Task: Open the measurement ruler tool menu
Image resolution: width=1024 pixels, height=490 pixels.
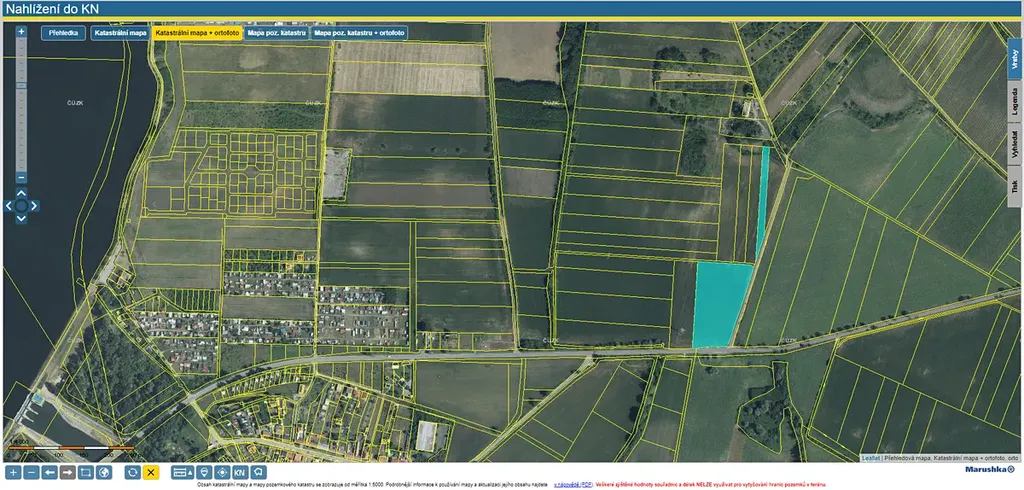Action: 182,472
